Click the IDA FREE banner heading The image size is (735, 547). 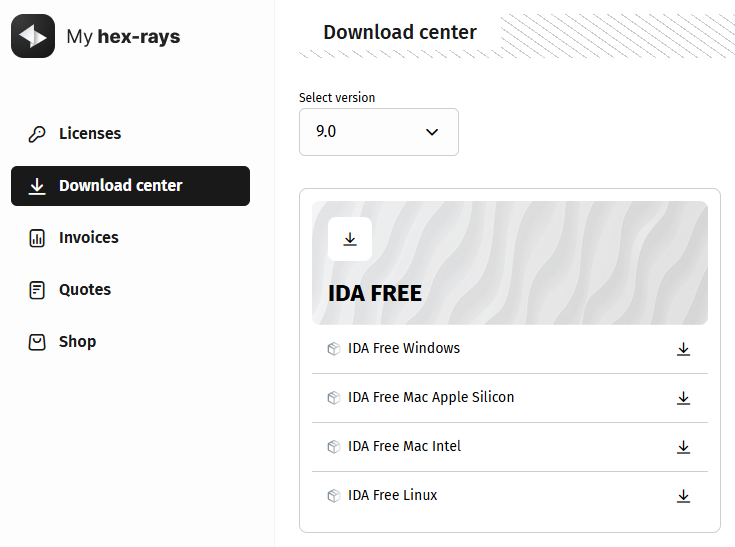pos(375,294)
